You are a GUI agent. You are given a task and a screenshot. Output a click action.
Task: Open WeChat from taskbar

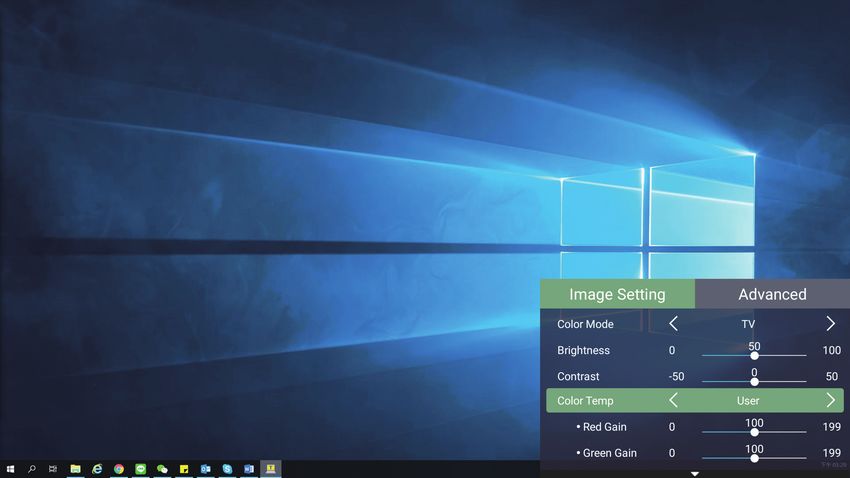[x=162, y=469]
